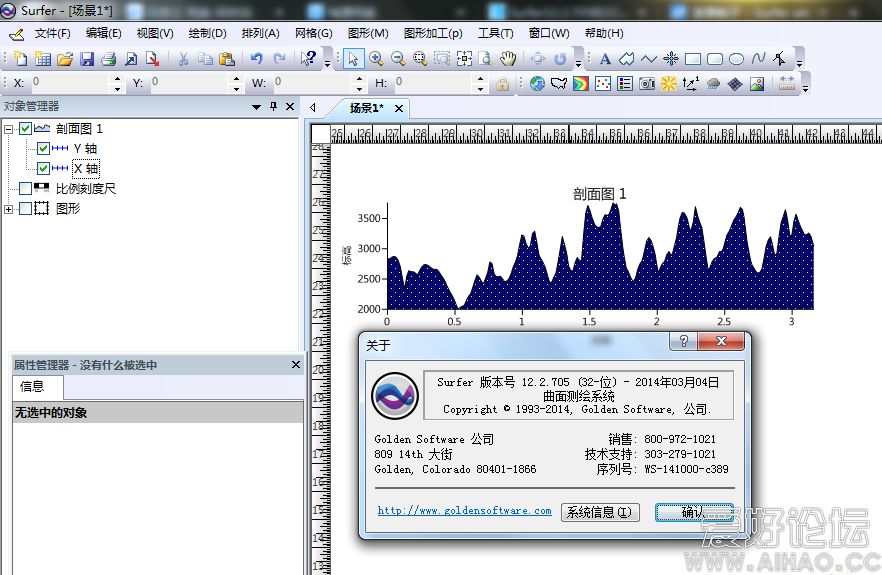Image resolution: width=882 pixels, height=575 pixels.
Task: Select the Rectangle drawing tool
Action: tap(692, 59)
